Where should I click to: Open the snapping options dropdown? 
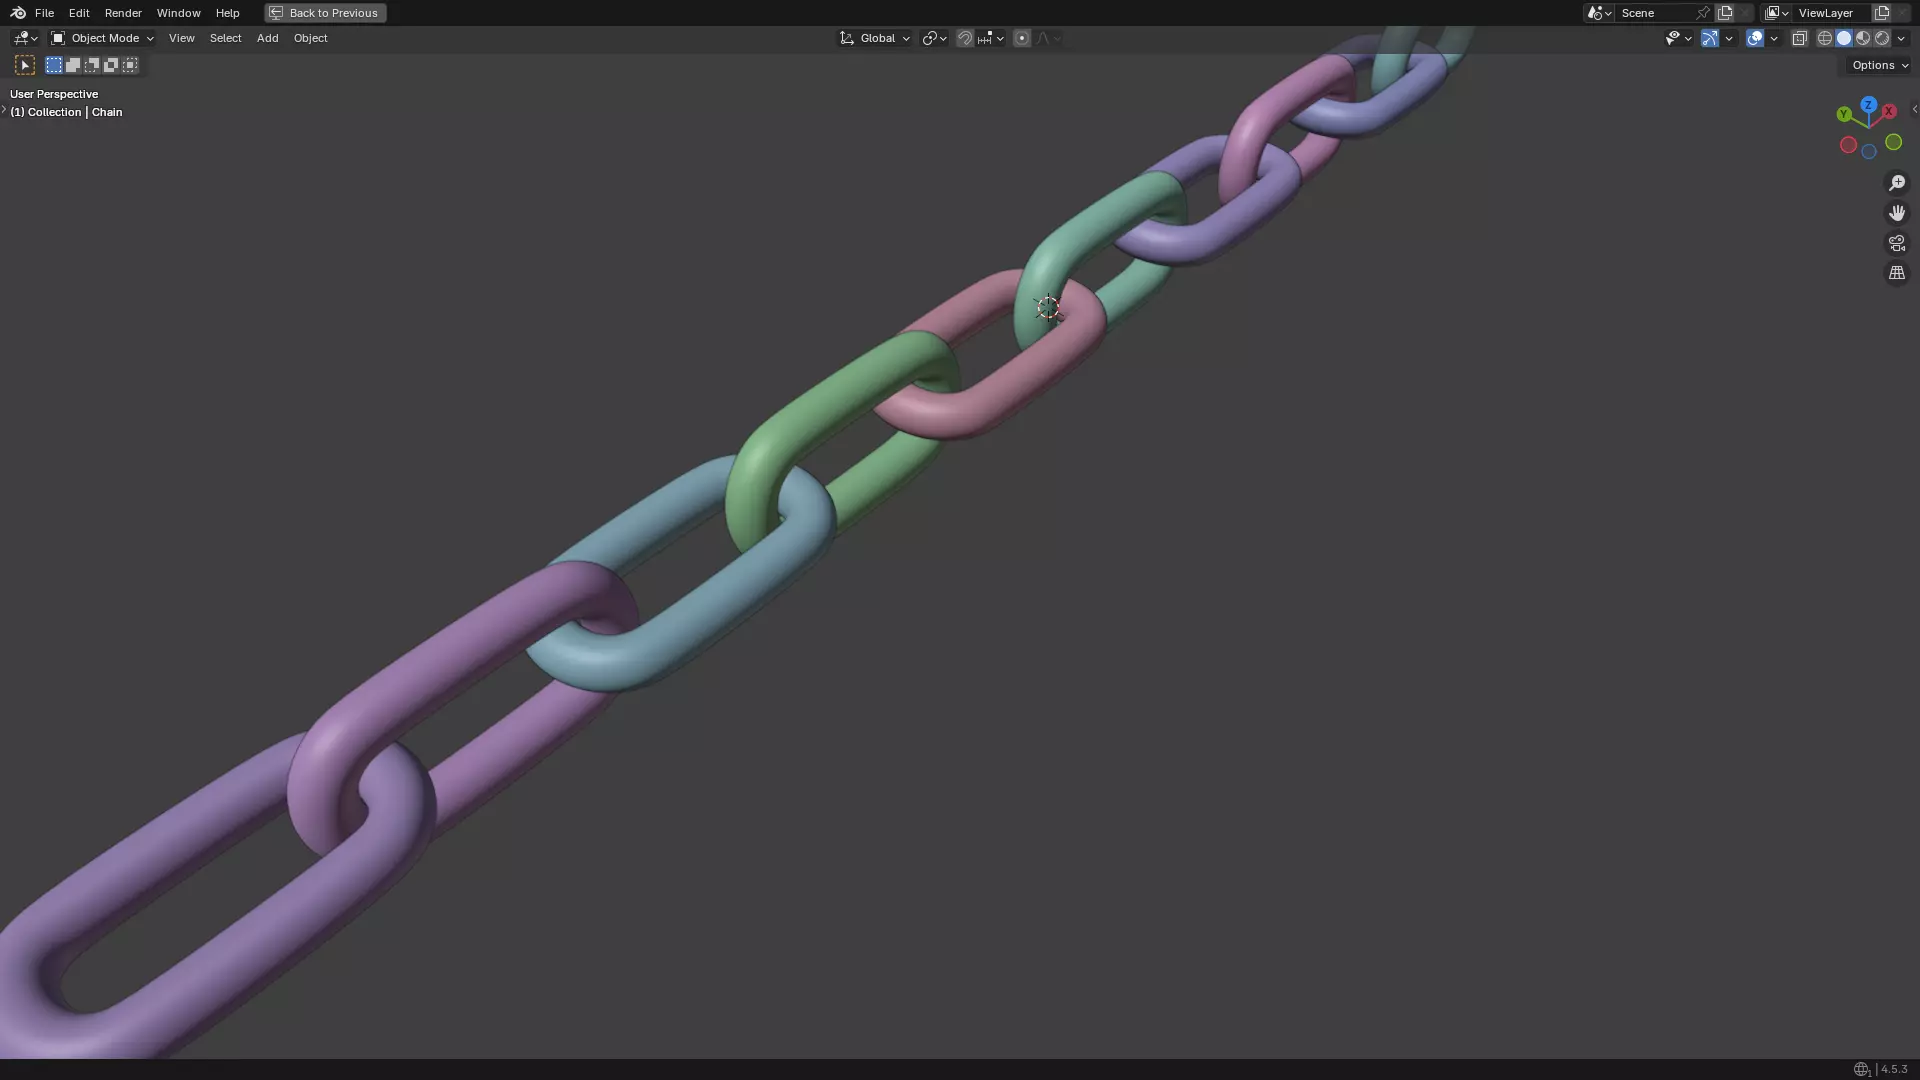point(991,38)
